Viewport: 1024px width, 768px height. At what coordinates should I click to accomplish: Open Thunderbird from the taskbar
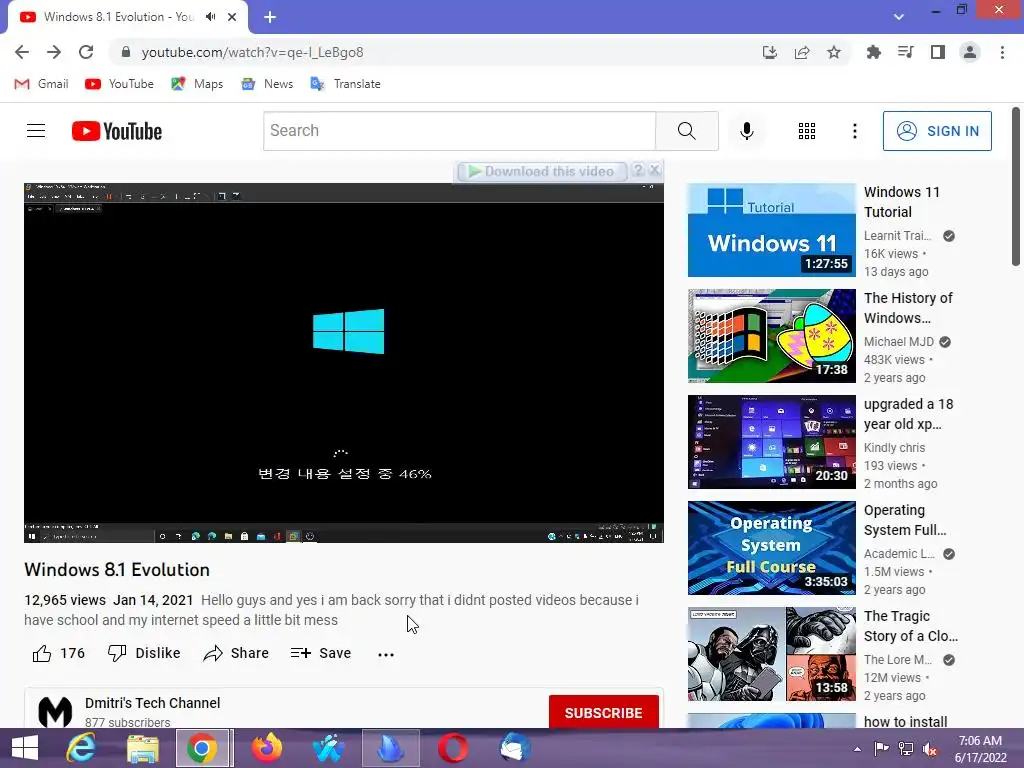pyautogui.click(x=515, y=748)
